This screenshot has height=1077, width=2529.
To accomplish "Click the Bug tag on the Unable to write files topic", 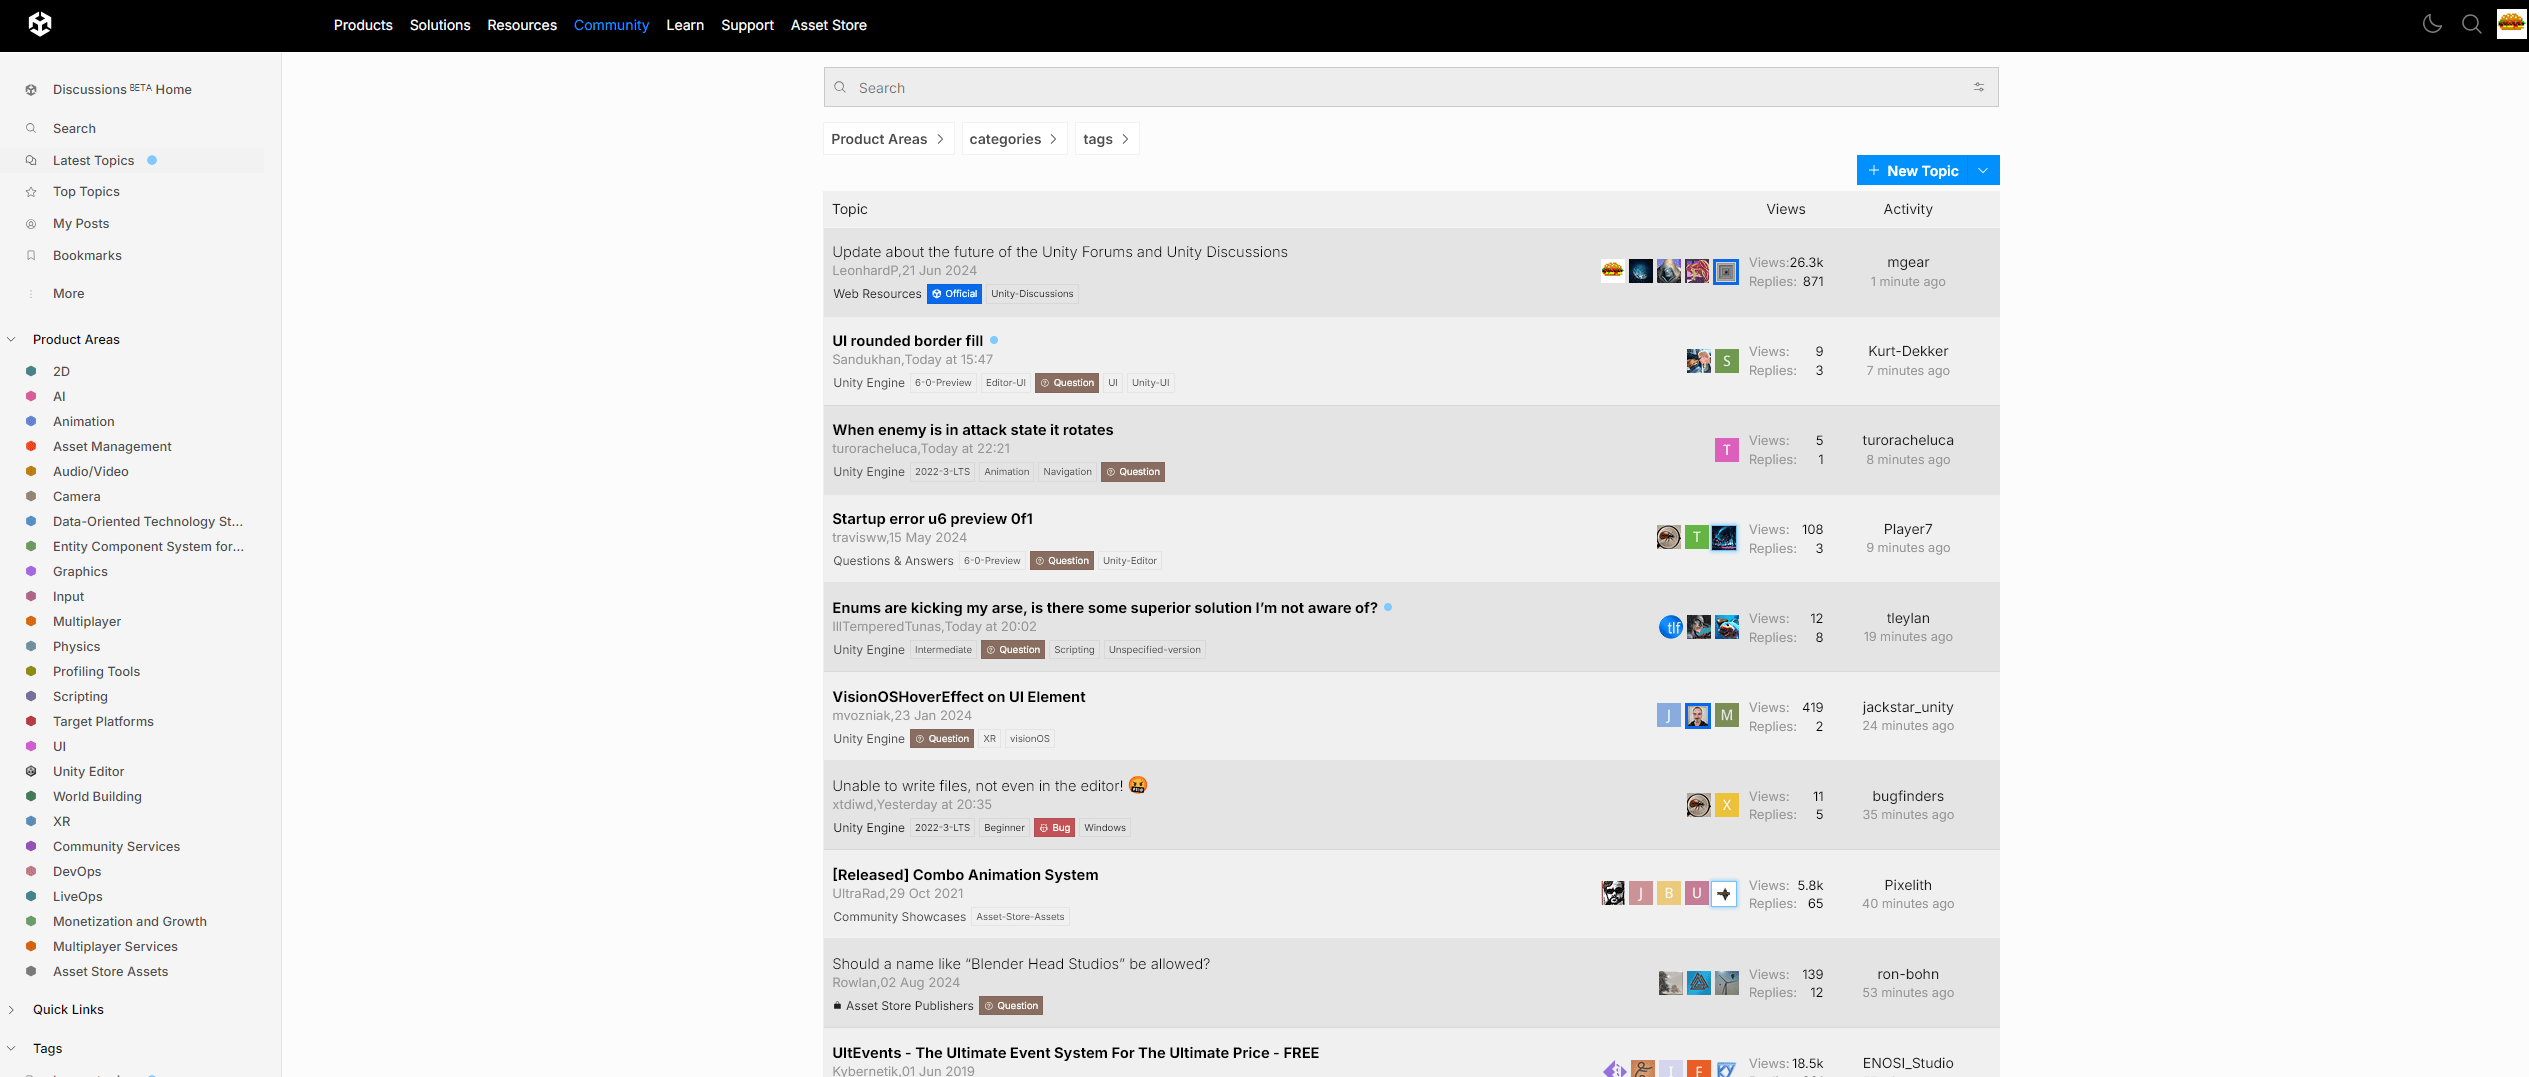I will coord(1054,828).
